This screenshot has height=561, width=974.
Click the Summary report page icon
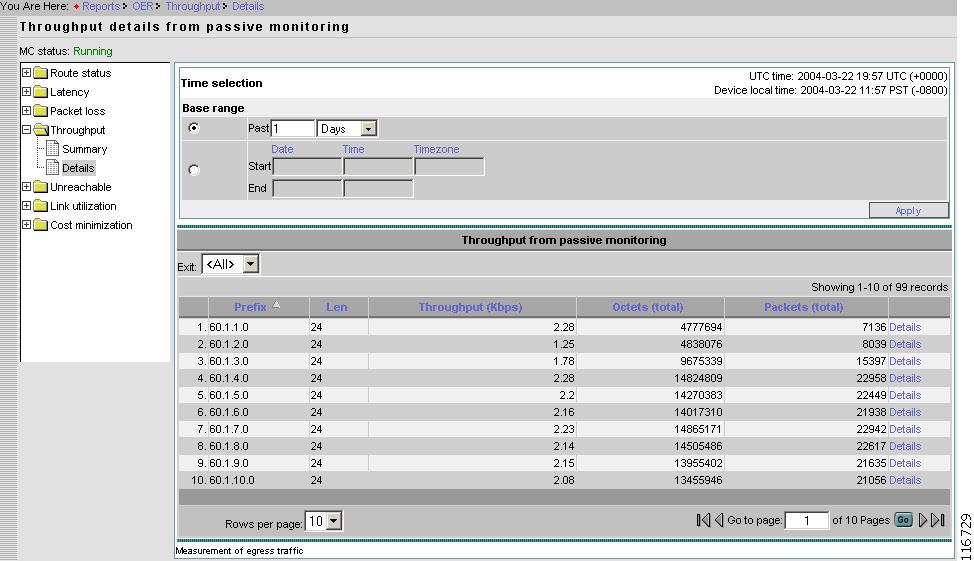(54, 149)
